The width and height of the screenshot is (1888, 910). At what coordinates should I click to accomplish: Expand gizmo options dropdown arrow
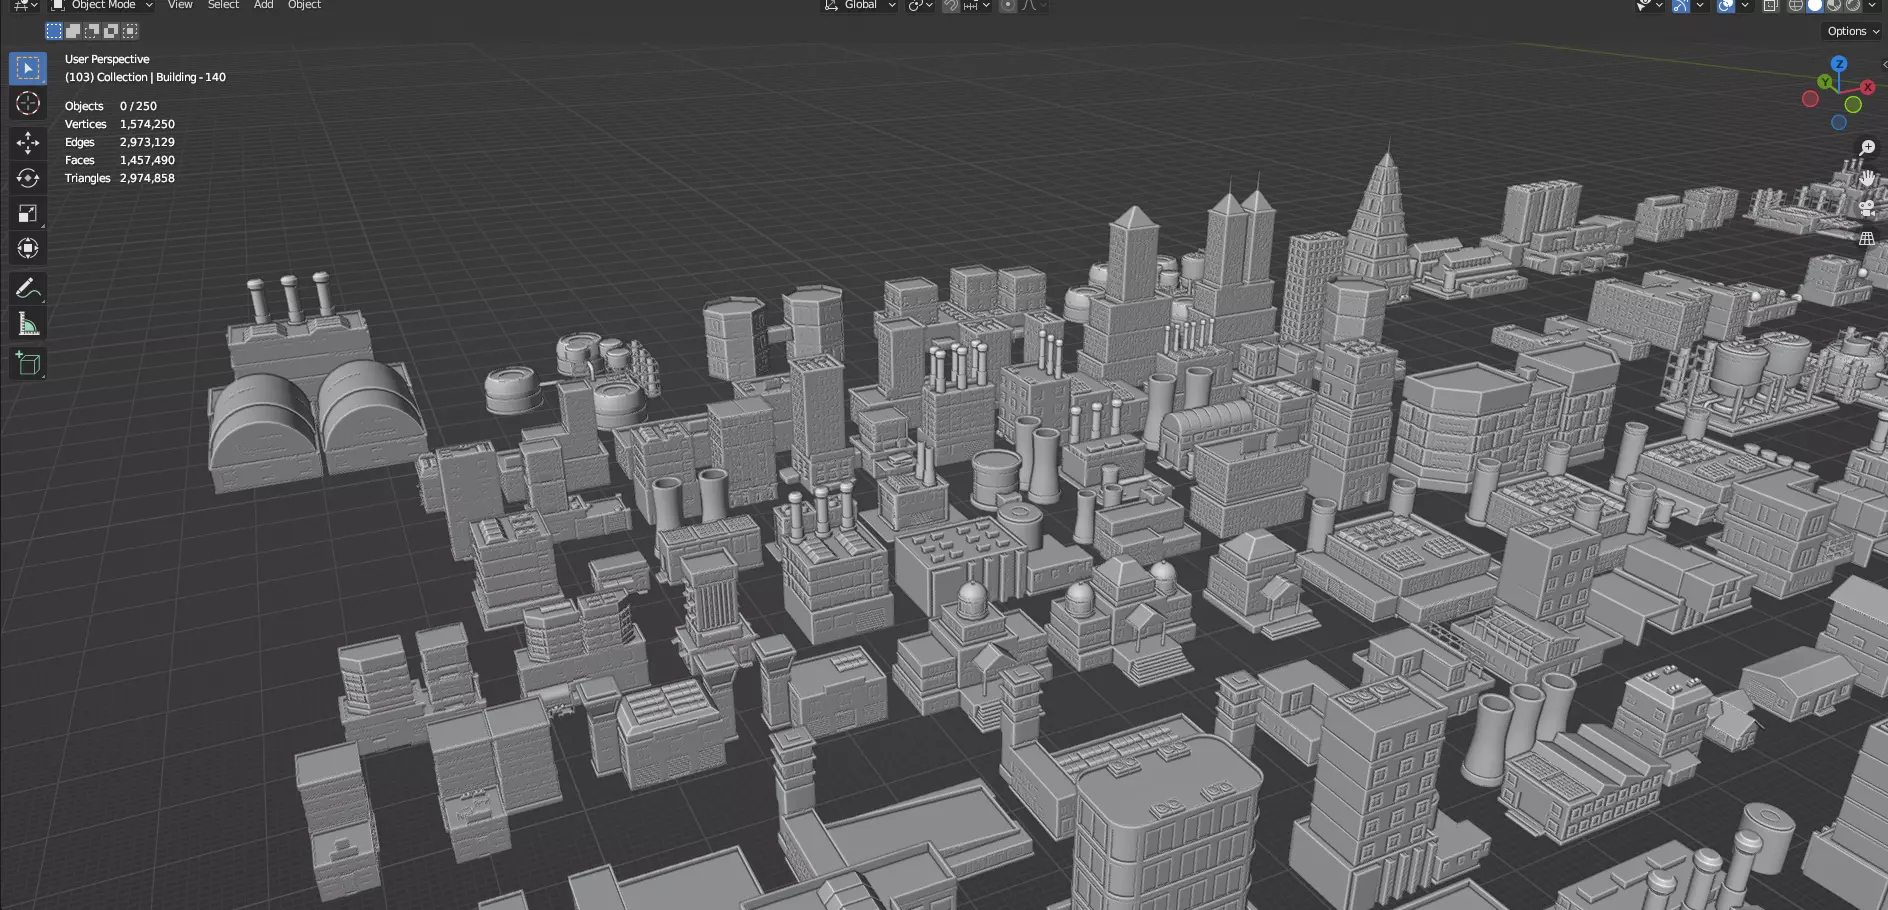tap(1700, 5)
